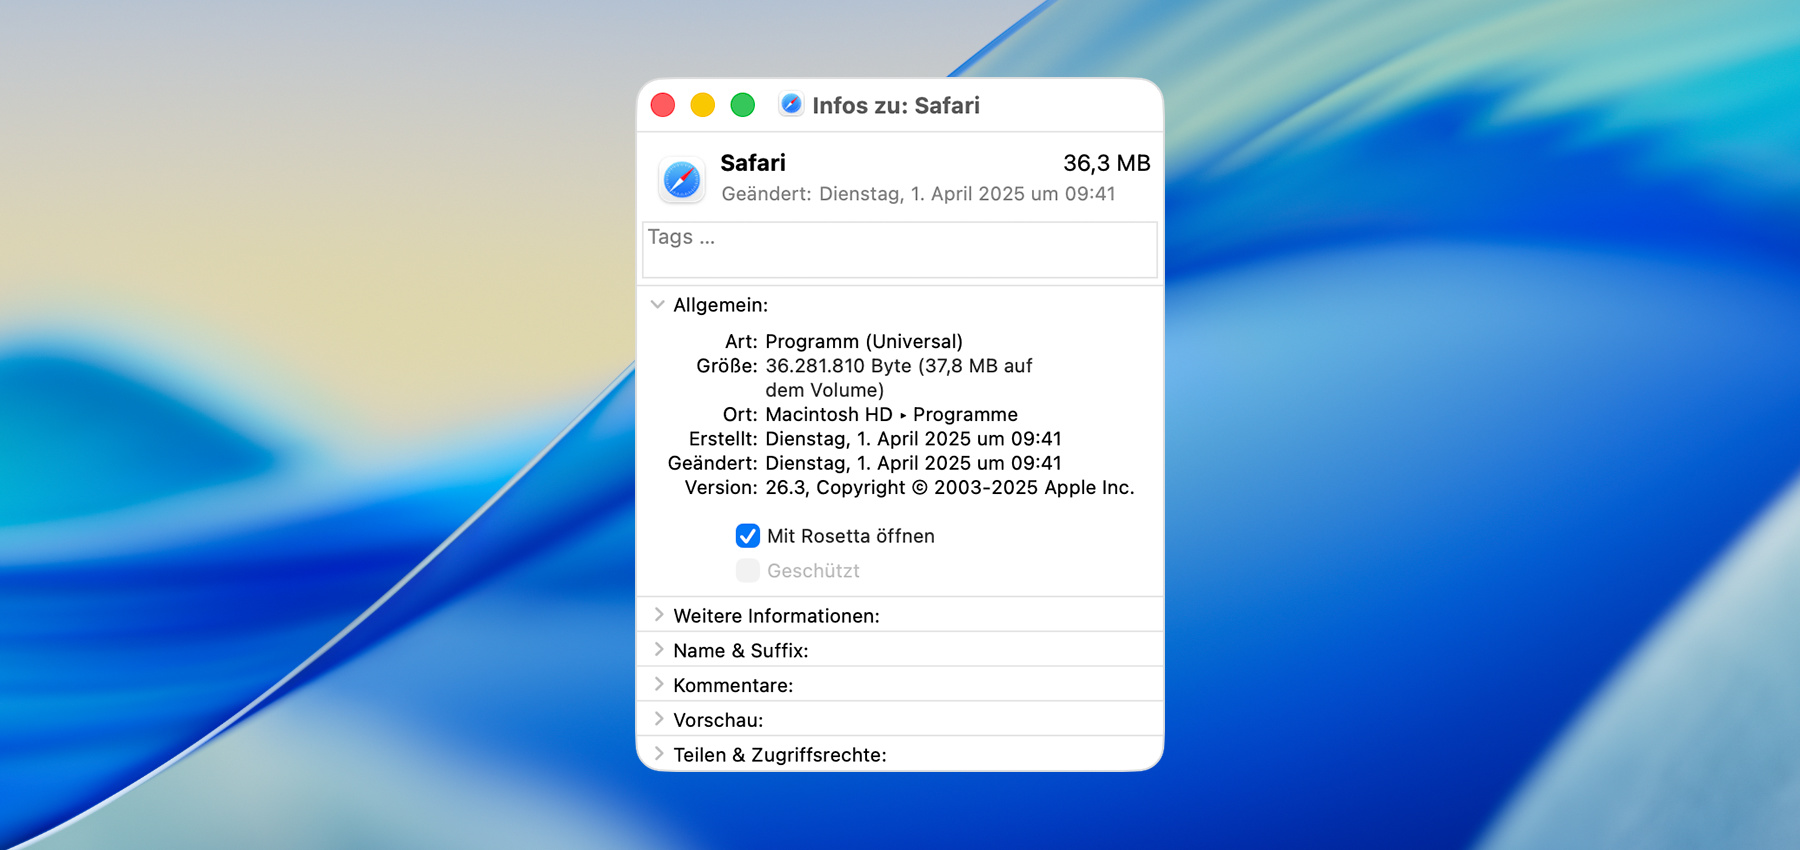Expand the Weitere Informationen section

pyautogui.click(x=658, y=615)
